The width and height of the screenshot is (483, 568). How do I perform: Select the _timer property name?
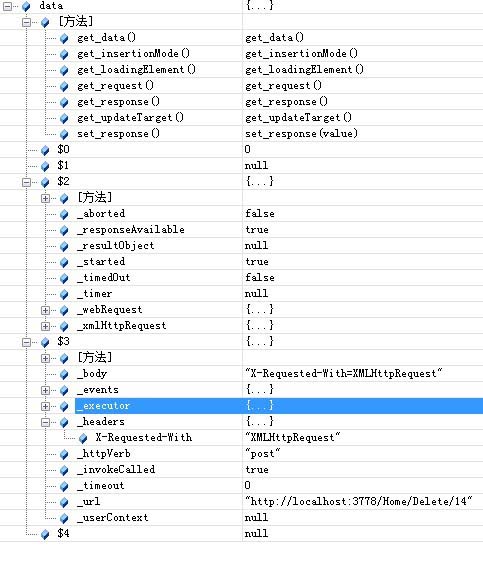[x=95, y=294]
